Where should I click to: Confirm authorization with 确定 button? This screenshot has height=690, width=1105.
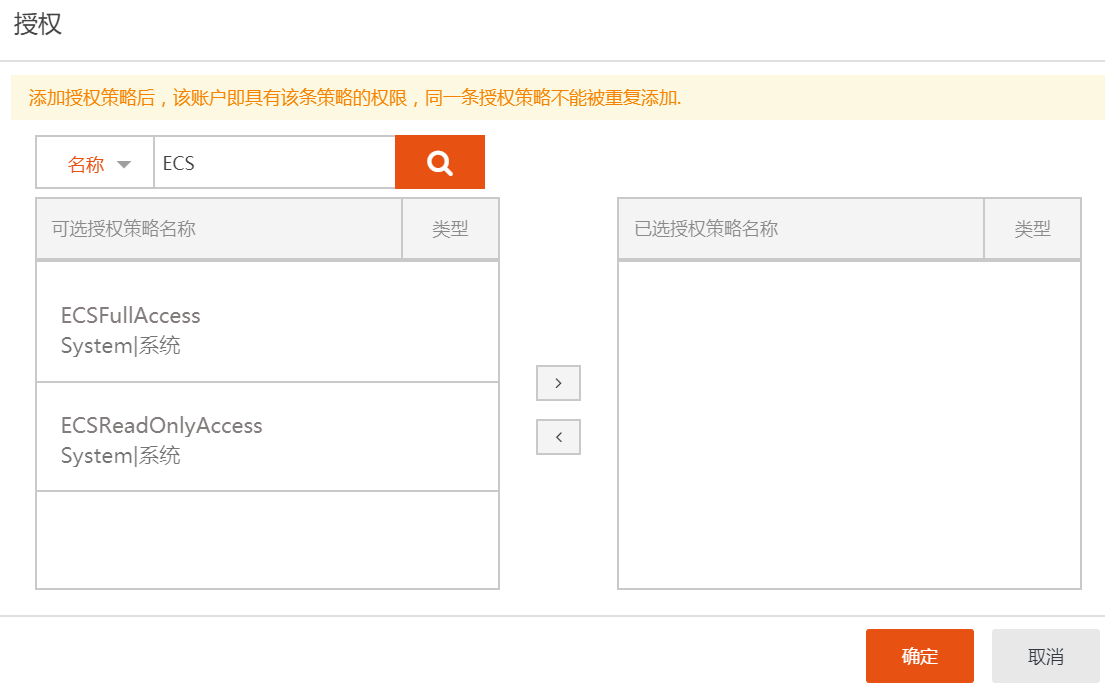point(920,656)
